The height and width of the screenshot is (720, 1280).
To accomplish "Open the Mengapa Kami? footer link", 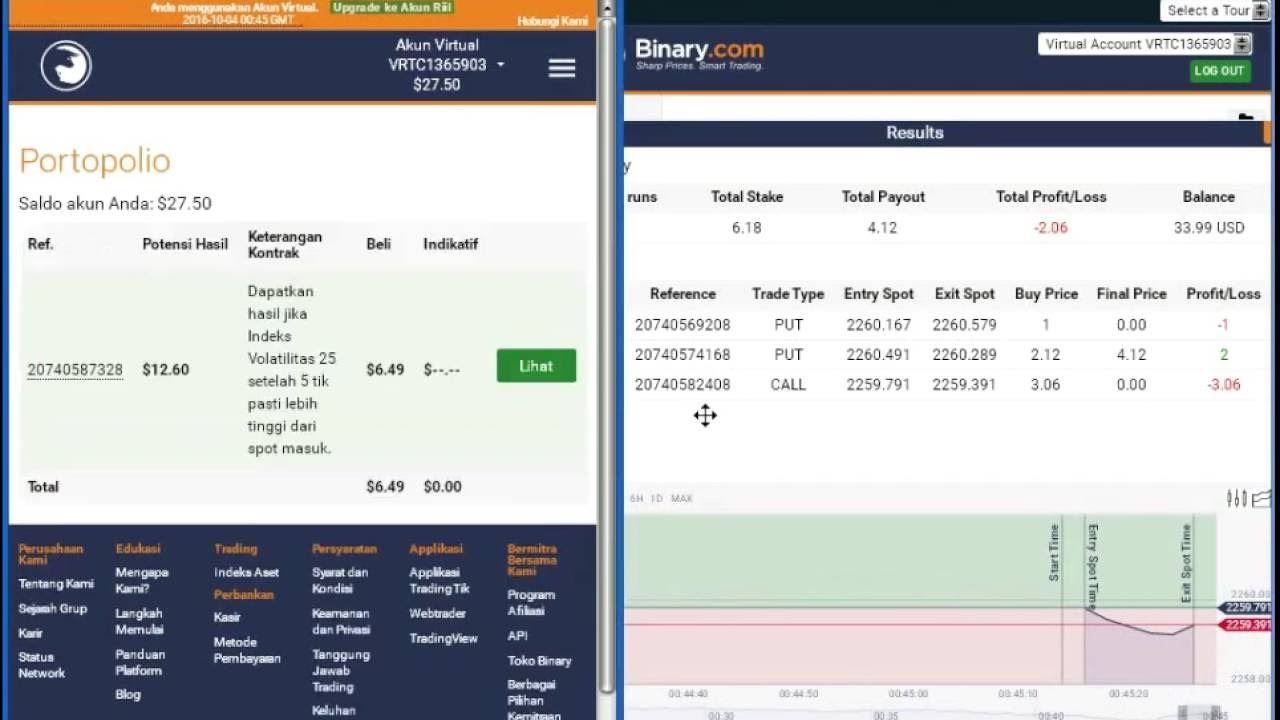I will [142, 580].
